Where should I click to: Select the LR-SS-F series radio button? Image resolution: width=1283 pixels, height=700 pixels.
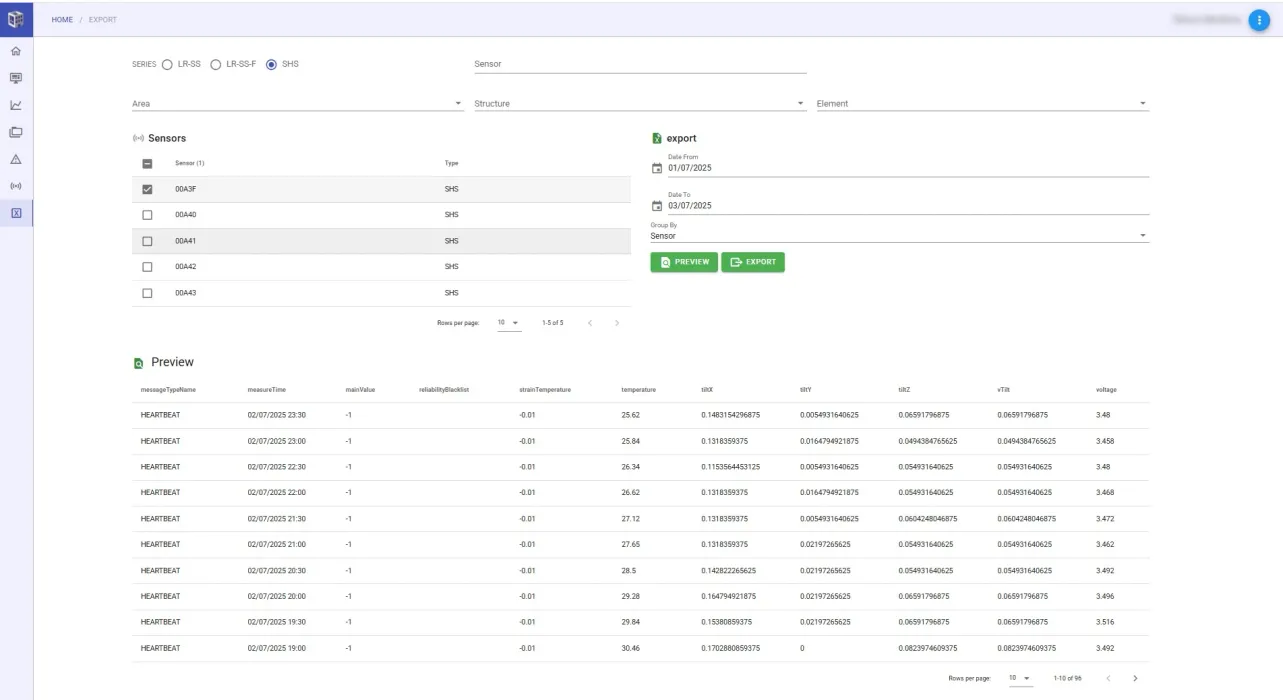[x=215, y=64]
